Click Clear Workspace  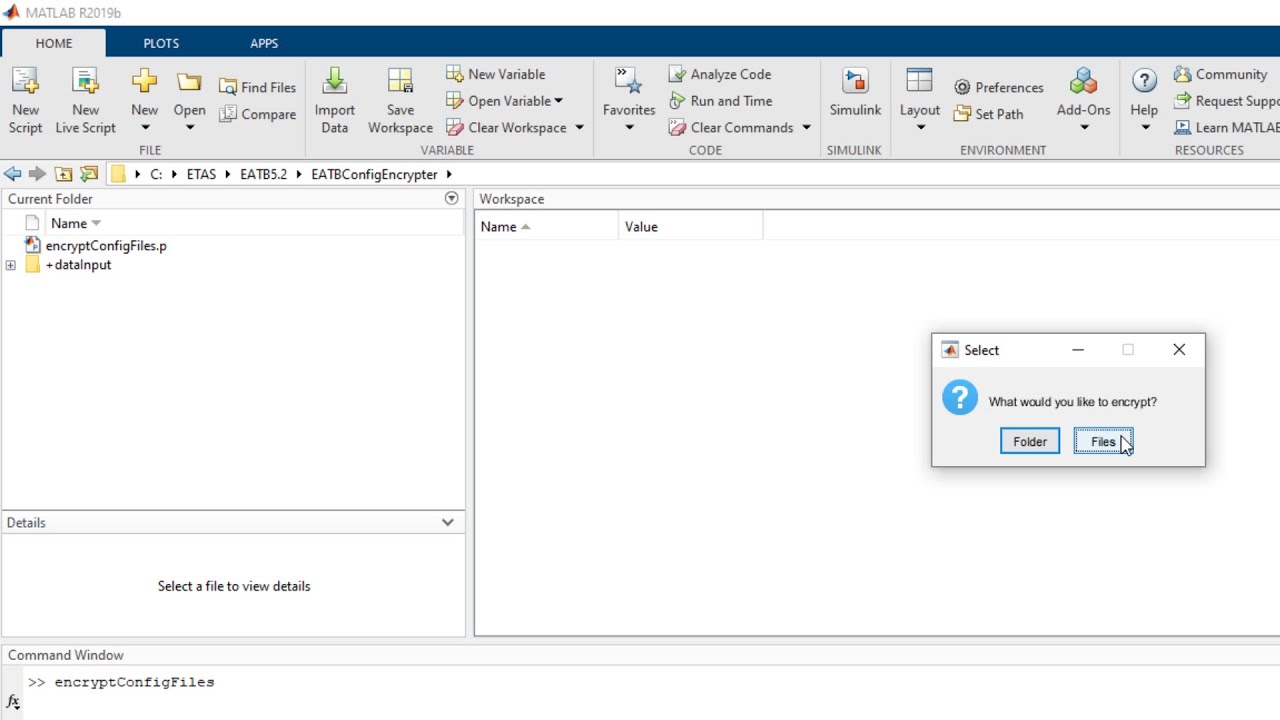[x=506, y=128]
